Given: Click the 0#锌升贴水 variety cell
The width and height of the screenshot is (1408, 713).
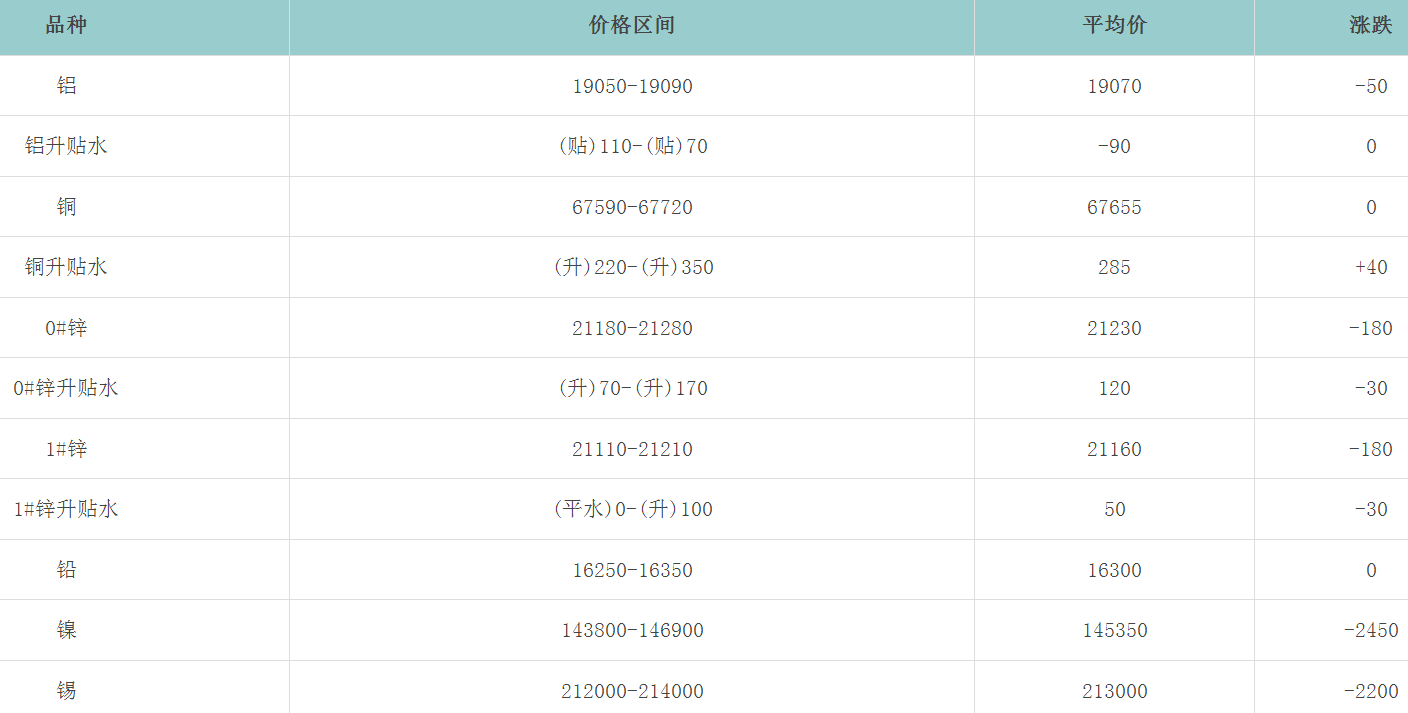Looking at the screenshot, I should [x=66, y=388].
